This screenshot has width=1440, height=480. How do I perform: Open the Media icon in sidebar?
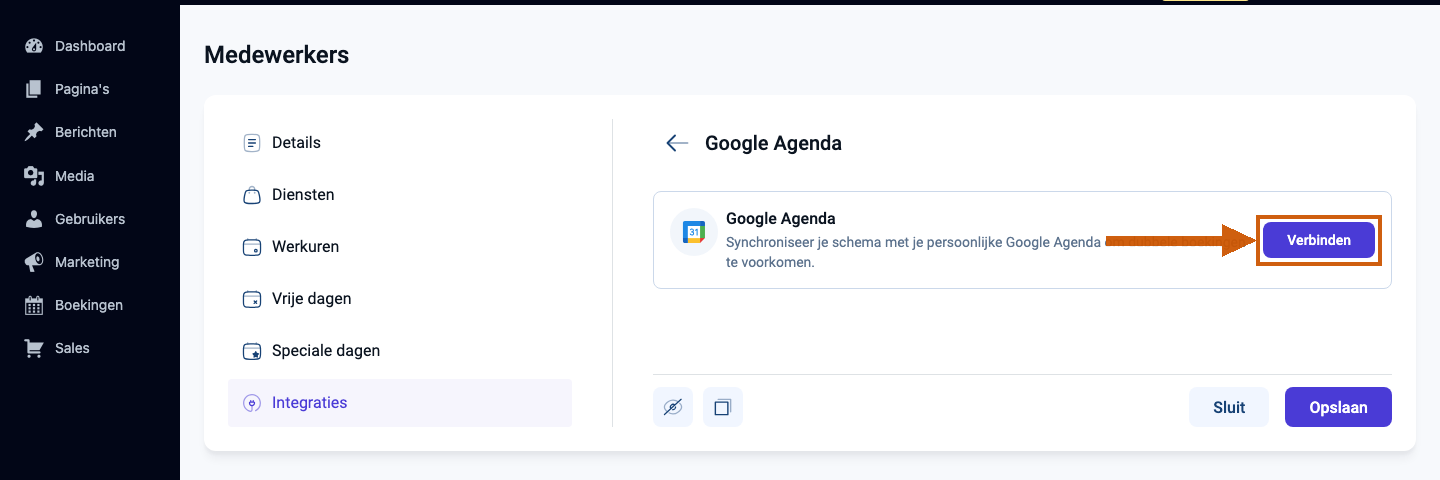pos(35,176)
